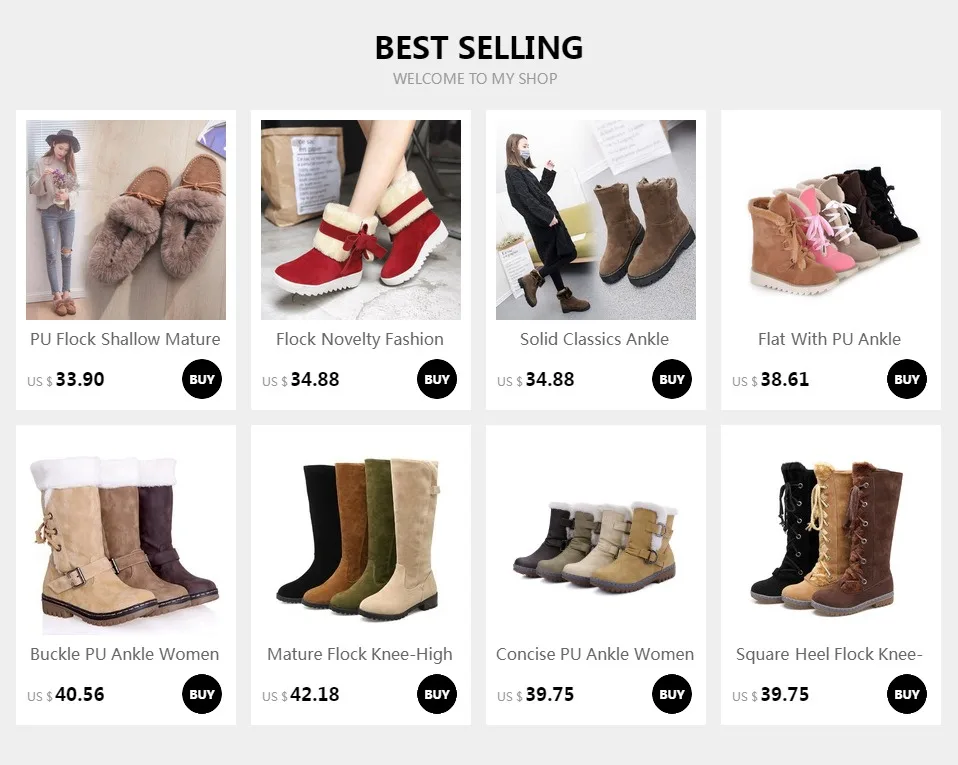Buy the Mature Flock Knee-High boots
Image resolution: width=958 pixels, height=765 pixels.
[x=437, y=694]
